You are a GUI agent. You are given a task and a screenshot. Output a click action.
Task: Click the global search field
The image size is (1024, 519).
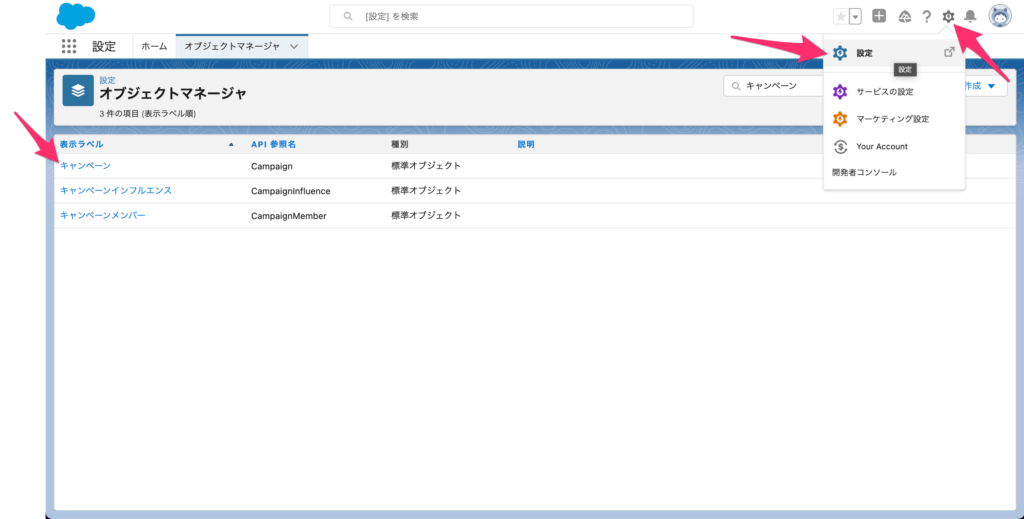point(511,16)
